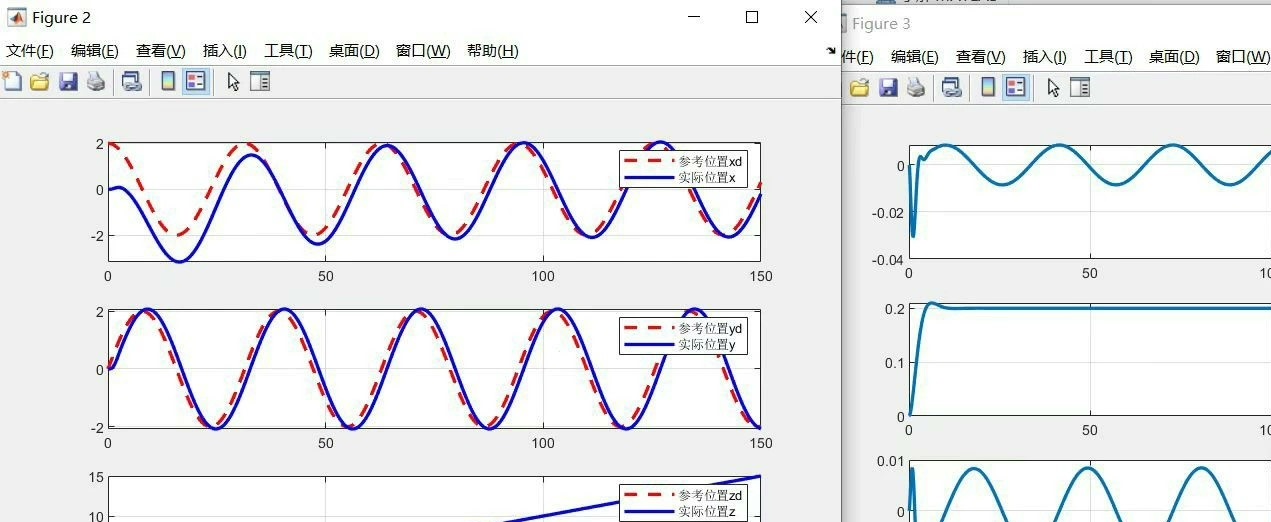Open 桌面(D) menu in Figure 2

click(x=354, y=51)
